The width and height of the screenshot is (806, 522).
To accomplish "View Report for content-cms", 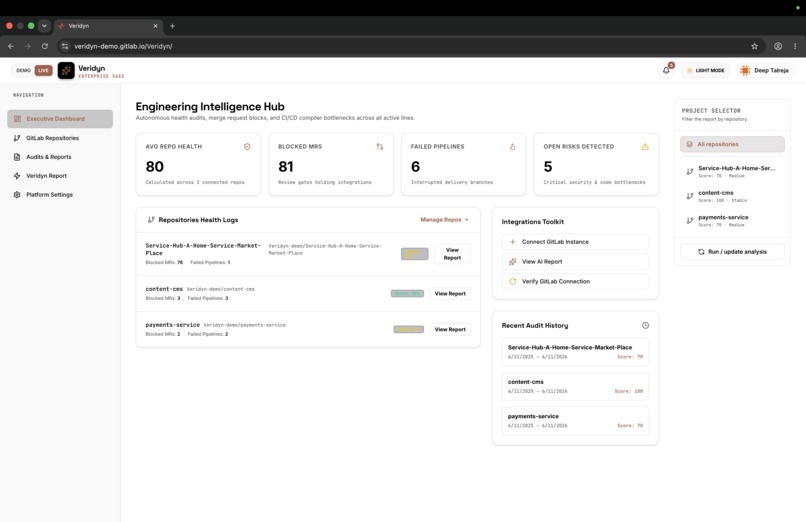I will point(450,293).
